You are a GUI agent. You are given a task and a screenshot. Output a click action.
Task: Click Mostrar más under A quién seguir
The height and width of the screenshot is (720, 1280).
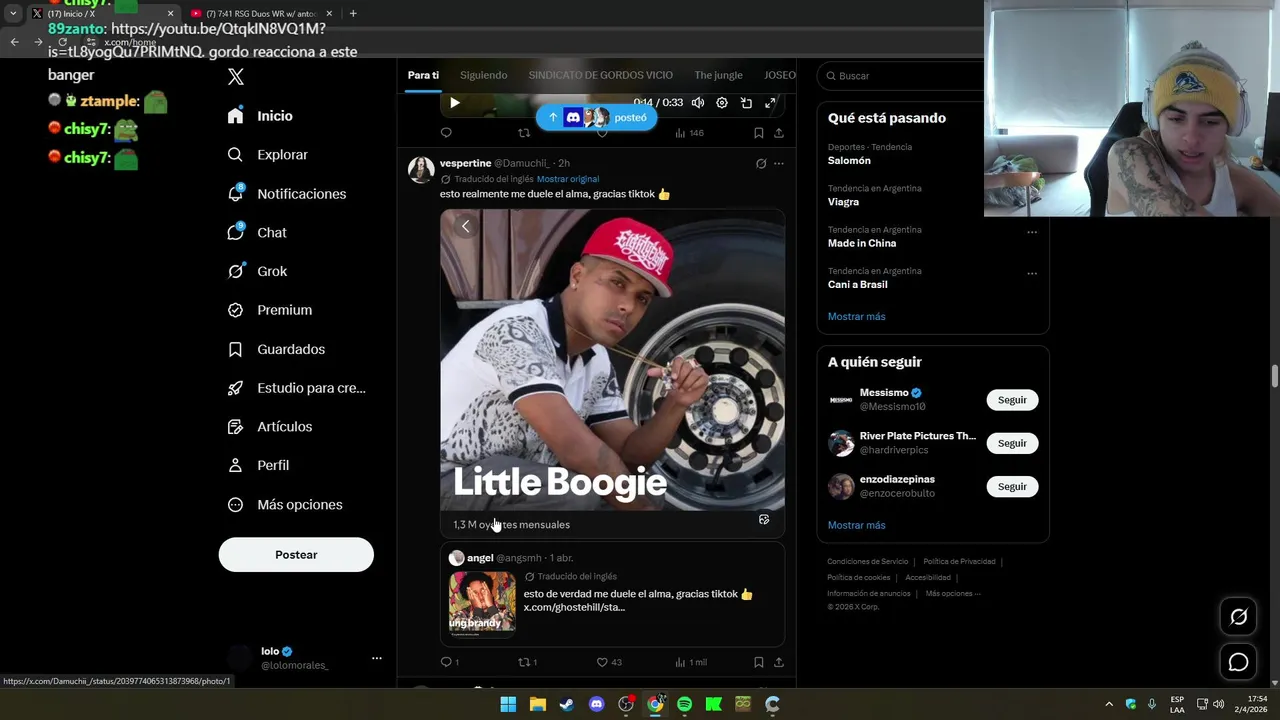[x=857, y=525]
